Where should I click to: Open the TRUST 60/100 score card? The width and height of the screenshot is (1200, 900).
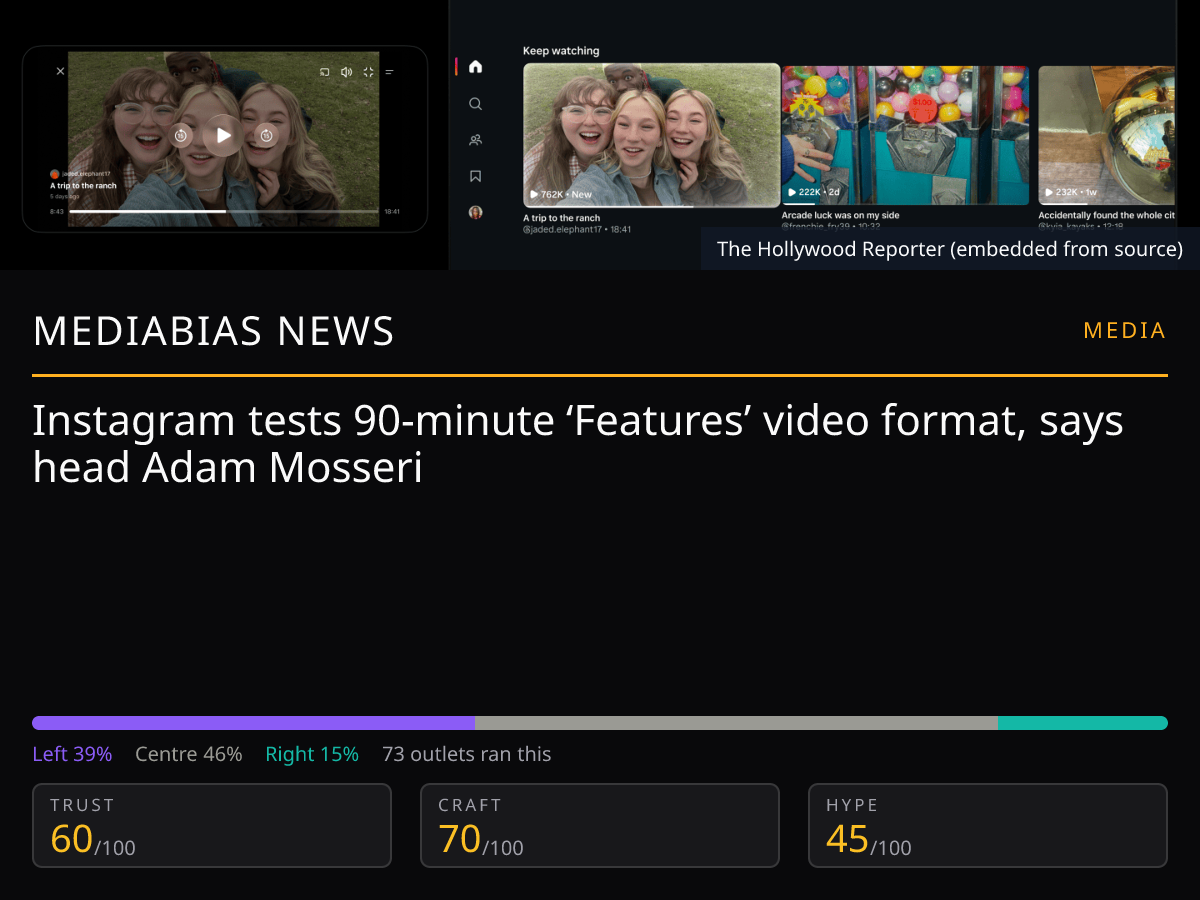[x=212, y=825]
